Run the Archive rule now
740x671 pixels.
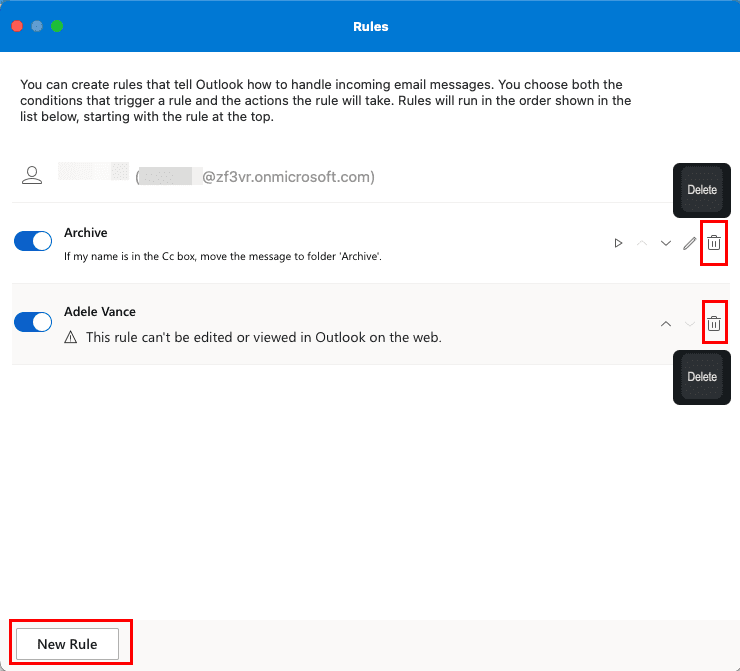618,243
